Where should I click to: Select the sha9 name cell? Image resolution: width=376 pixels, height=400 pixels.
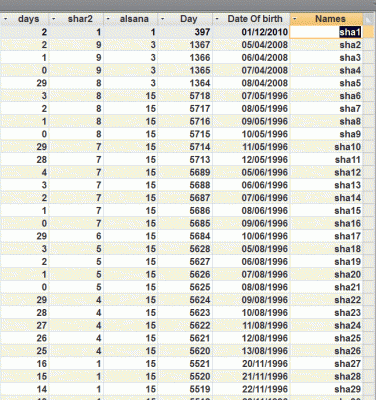click(326, 134)
